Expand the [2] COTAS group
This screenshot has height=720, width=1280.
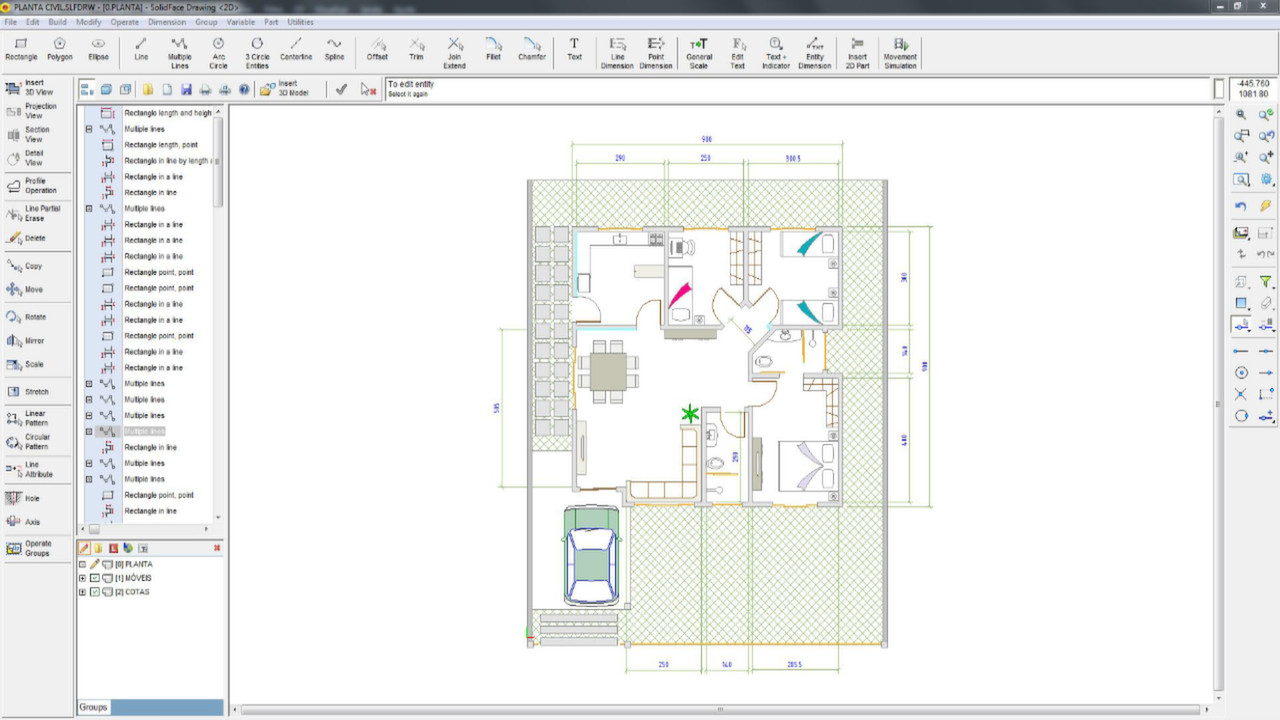[82, 591]
